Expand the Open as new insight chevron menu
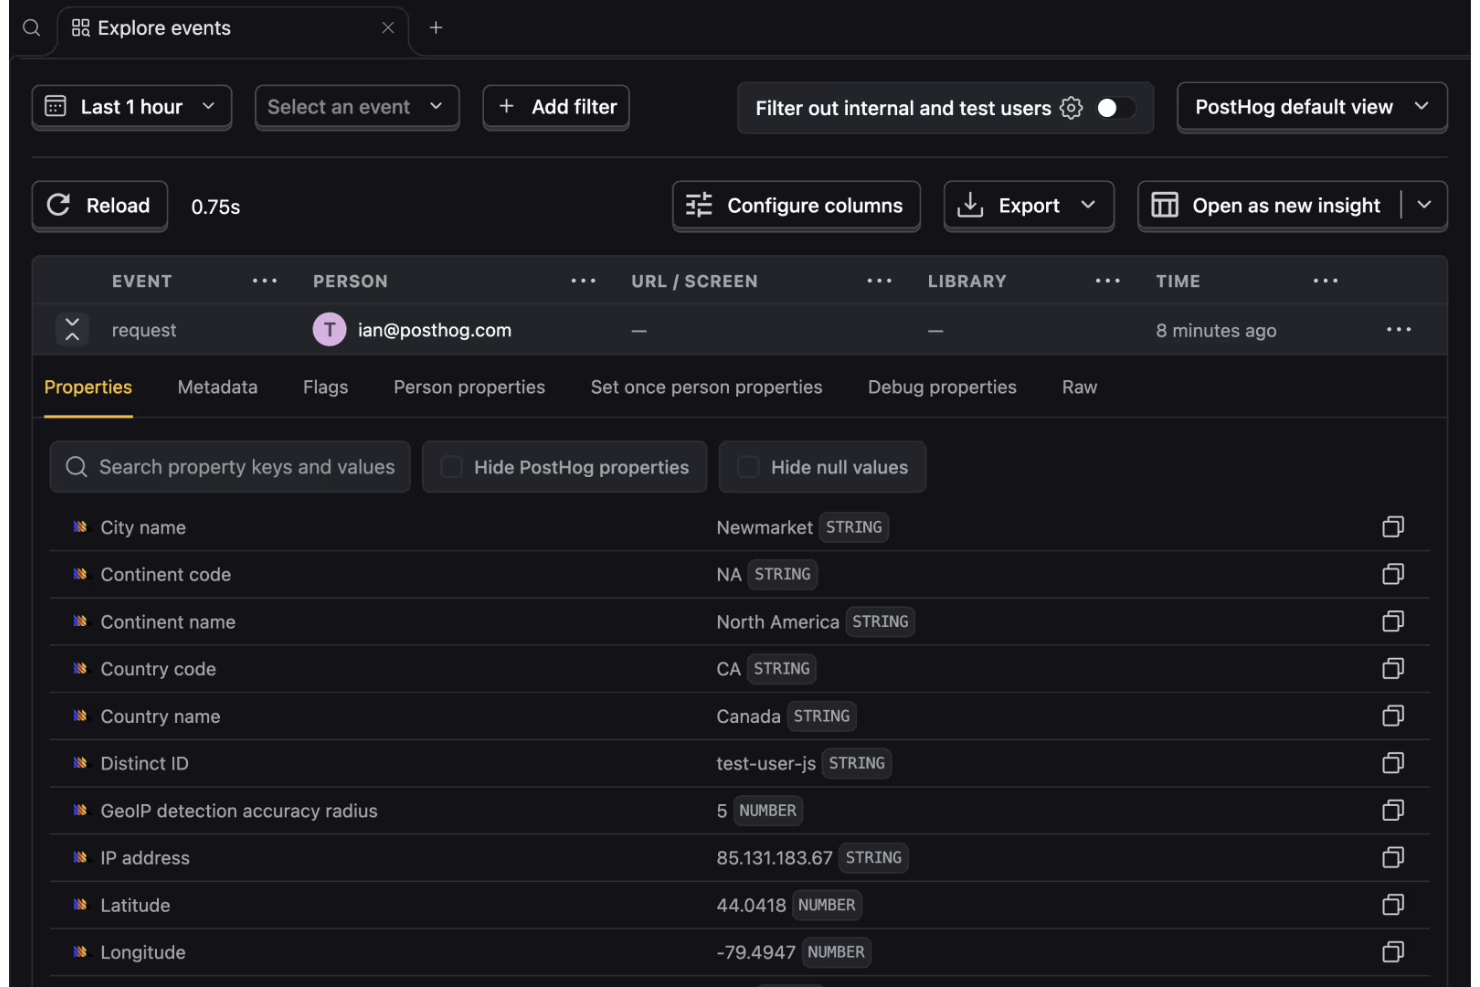 tap(1425, 206)
